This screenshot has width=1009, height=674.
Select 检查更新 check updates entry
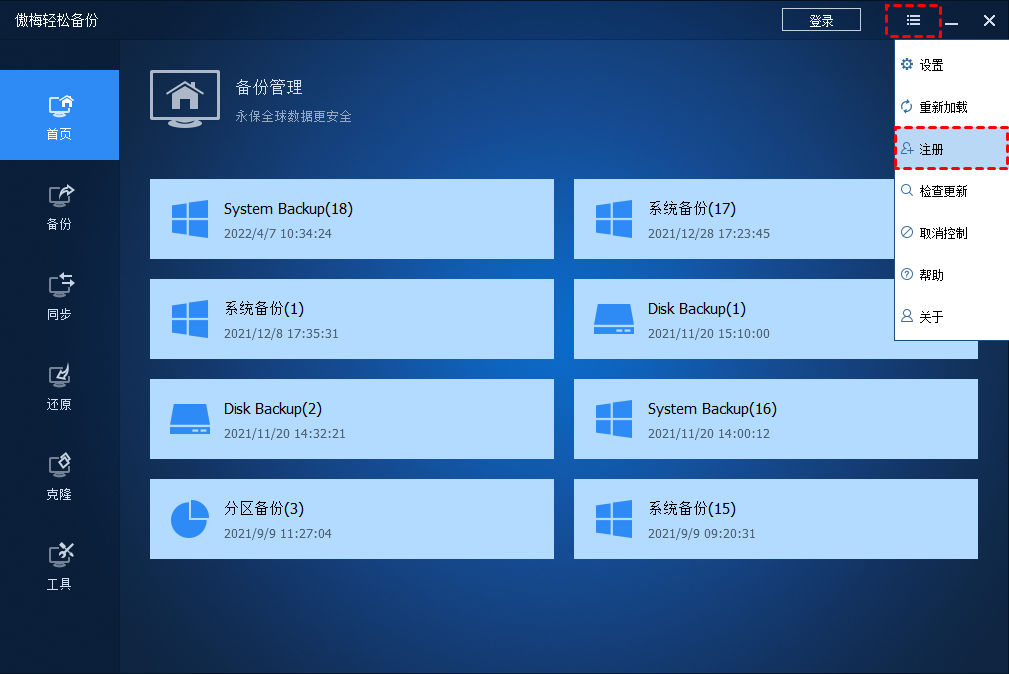952,191
